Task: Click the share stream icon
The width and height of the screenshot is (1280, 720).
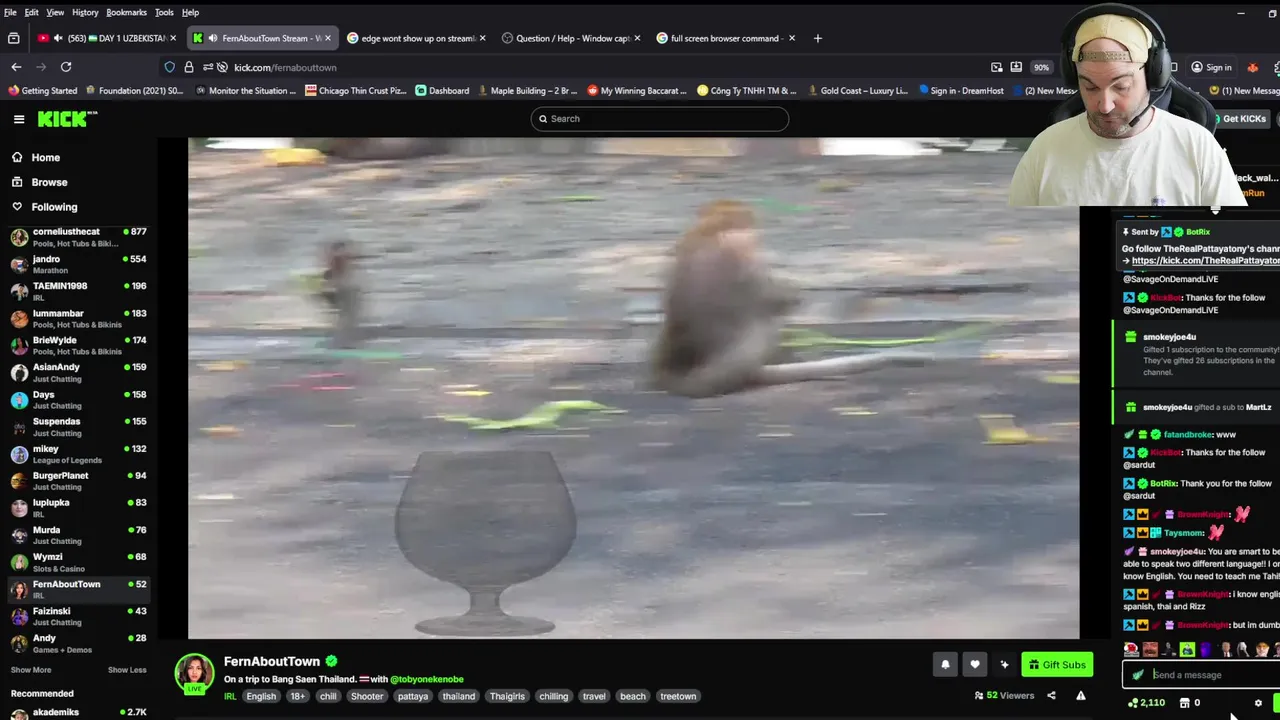Action: coord(1051,696)
